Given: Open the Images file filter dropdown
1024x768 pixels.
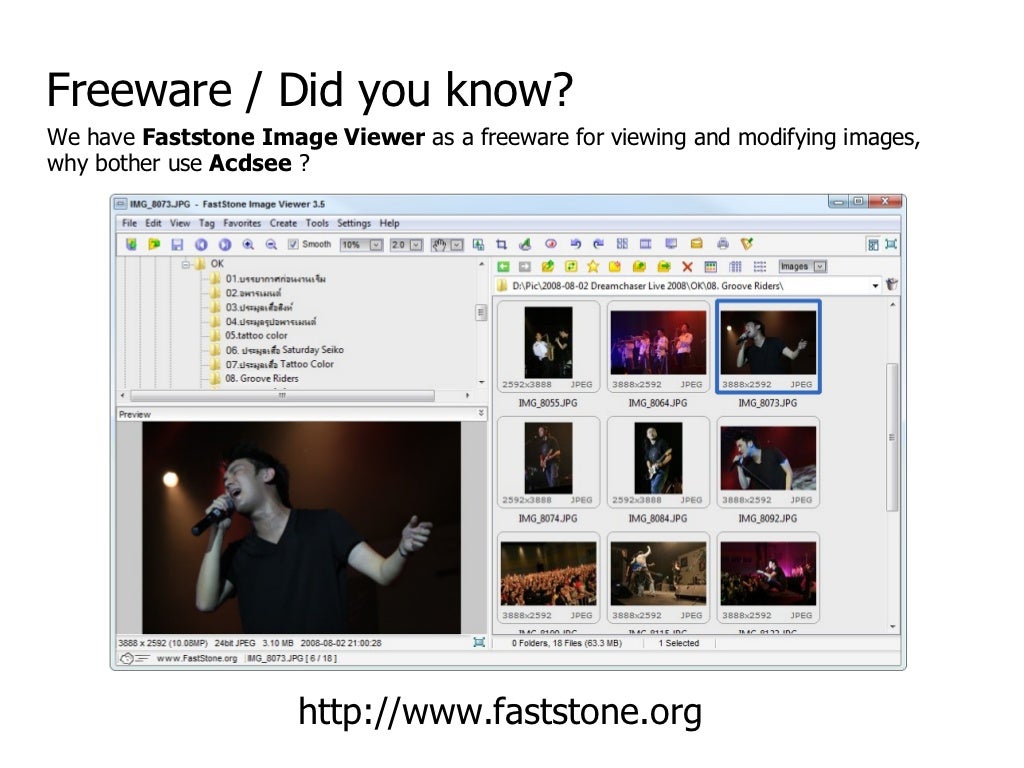Looking at the screenshot, I should [x=820, y=267].
